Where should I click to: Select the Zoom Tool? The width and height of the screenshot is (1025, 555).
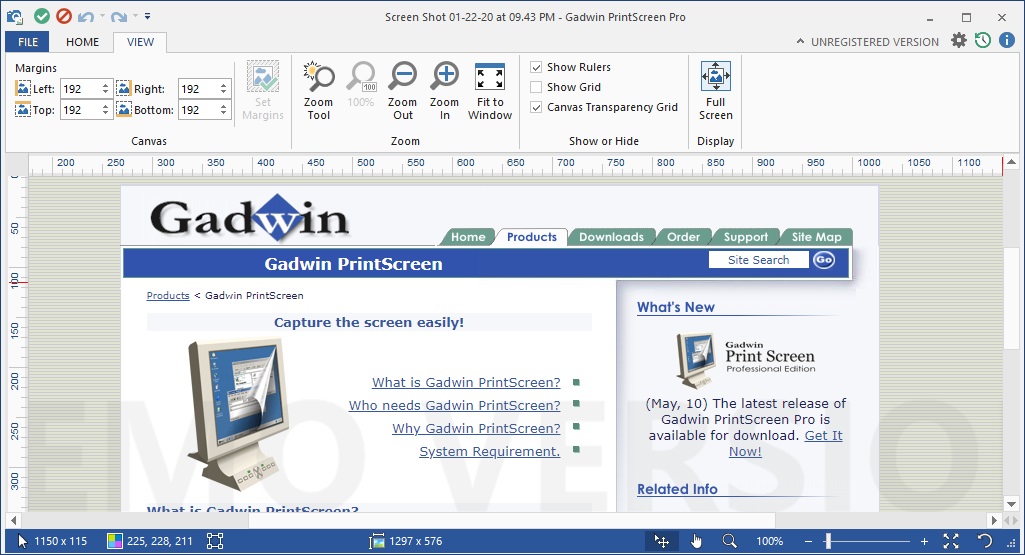(x=318, y=91)
